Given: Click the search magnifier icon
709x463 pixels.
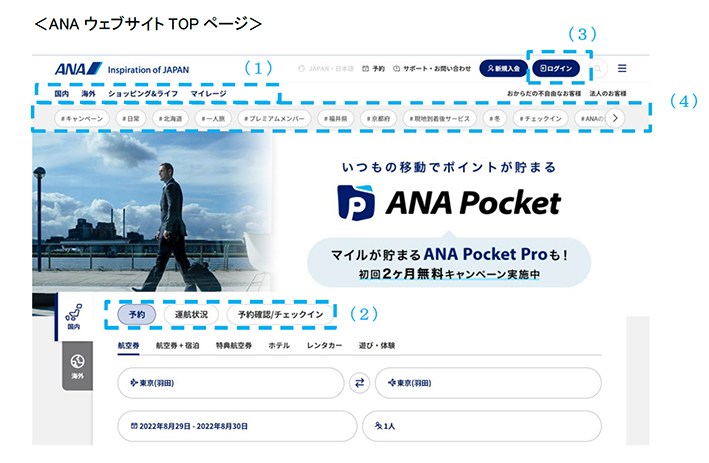Looking at the screenshot, I should click(x=598, y=69).
